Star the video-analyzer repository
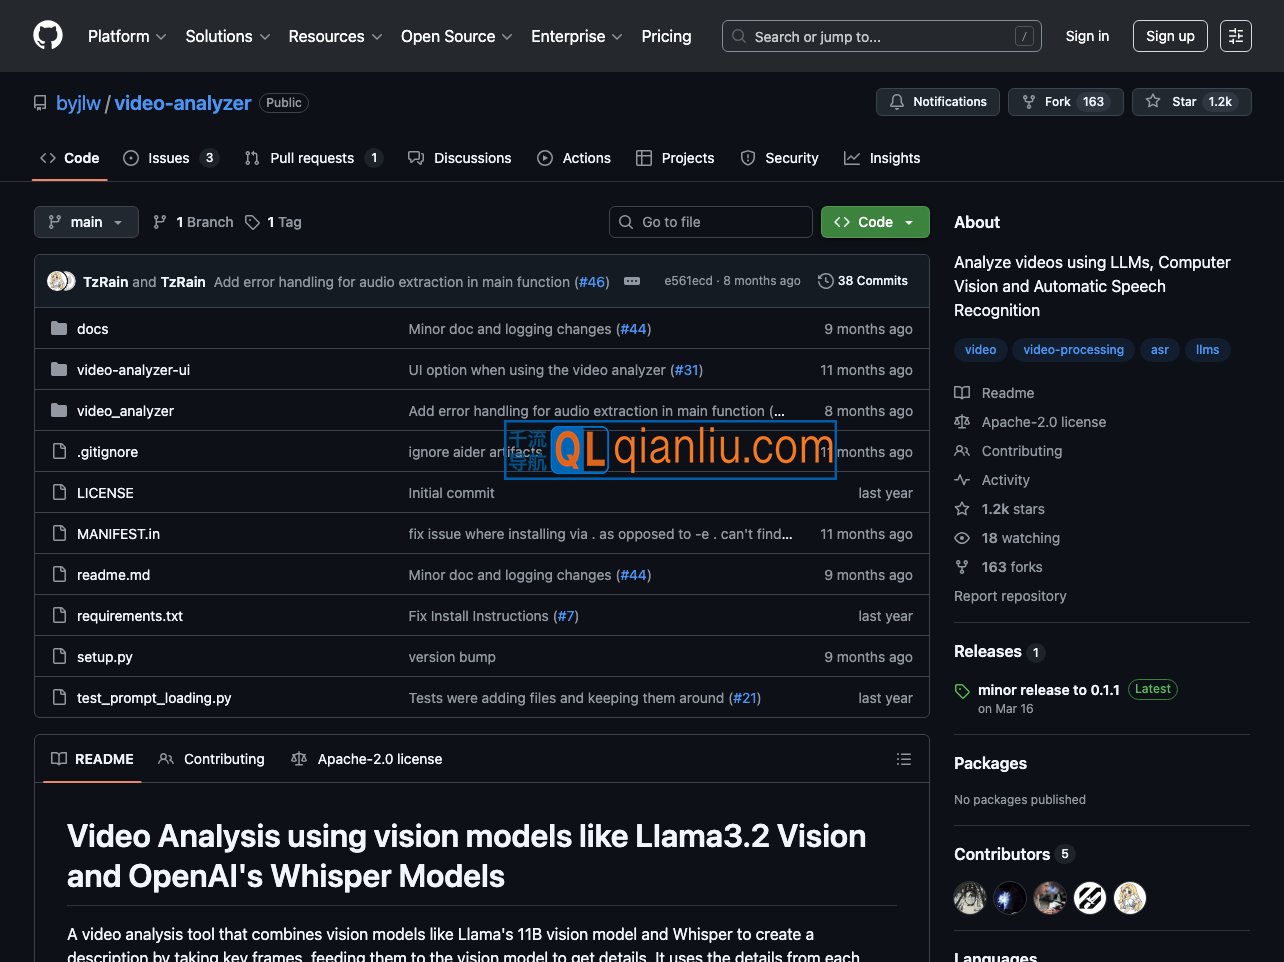Screen dimensions: 1284x962 tap(1191, 102)
